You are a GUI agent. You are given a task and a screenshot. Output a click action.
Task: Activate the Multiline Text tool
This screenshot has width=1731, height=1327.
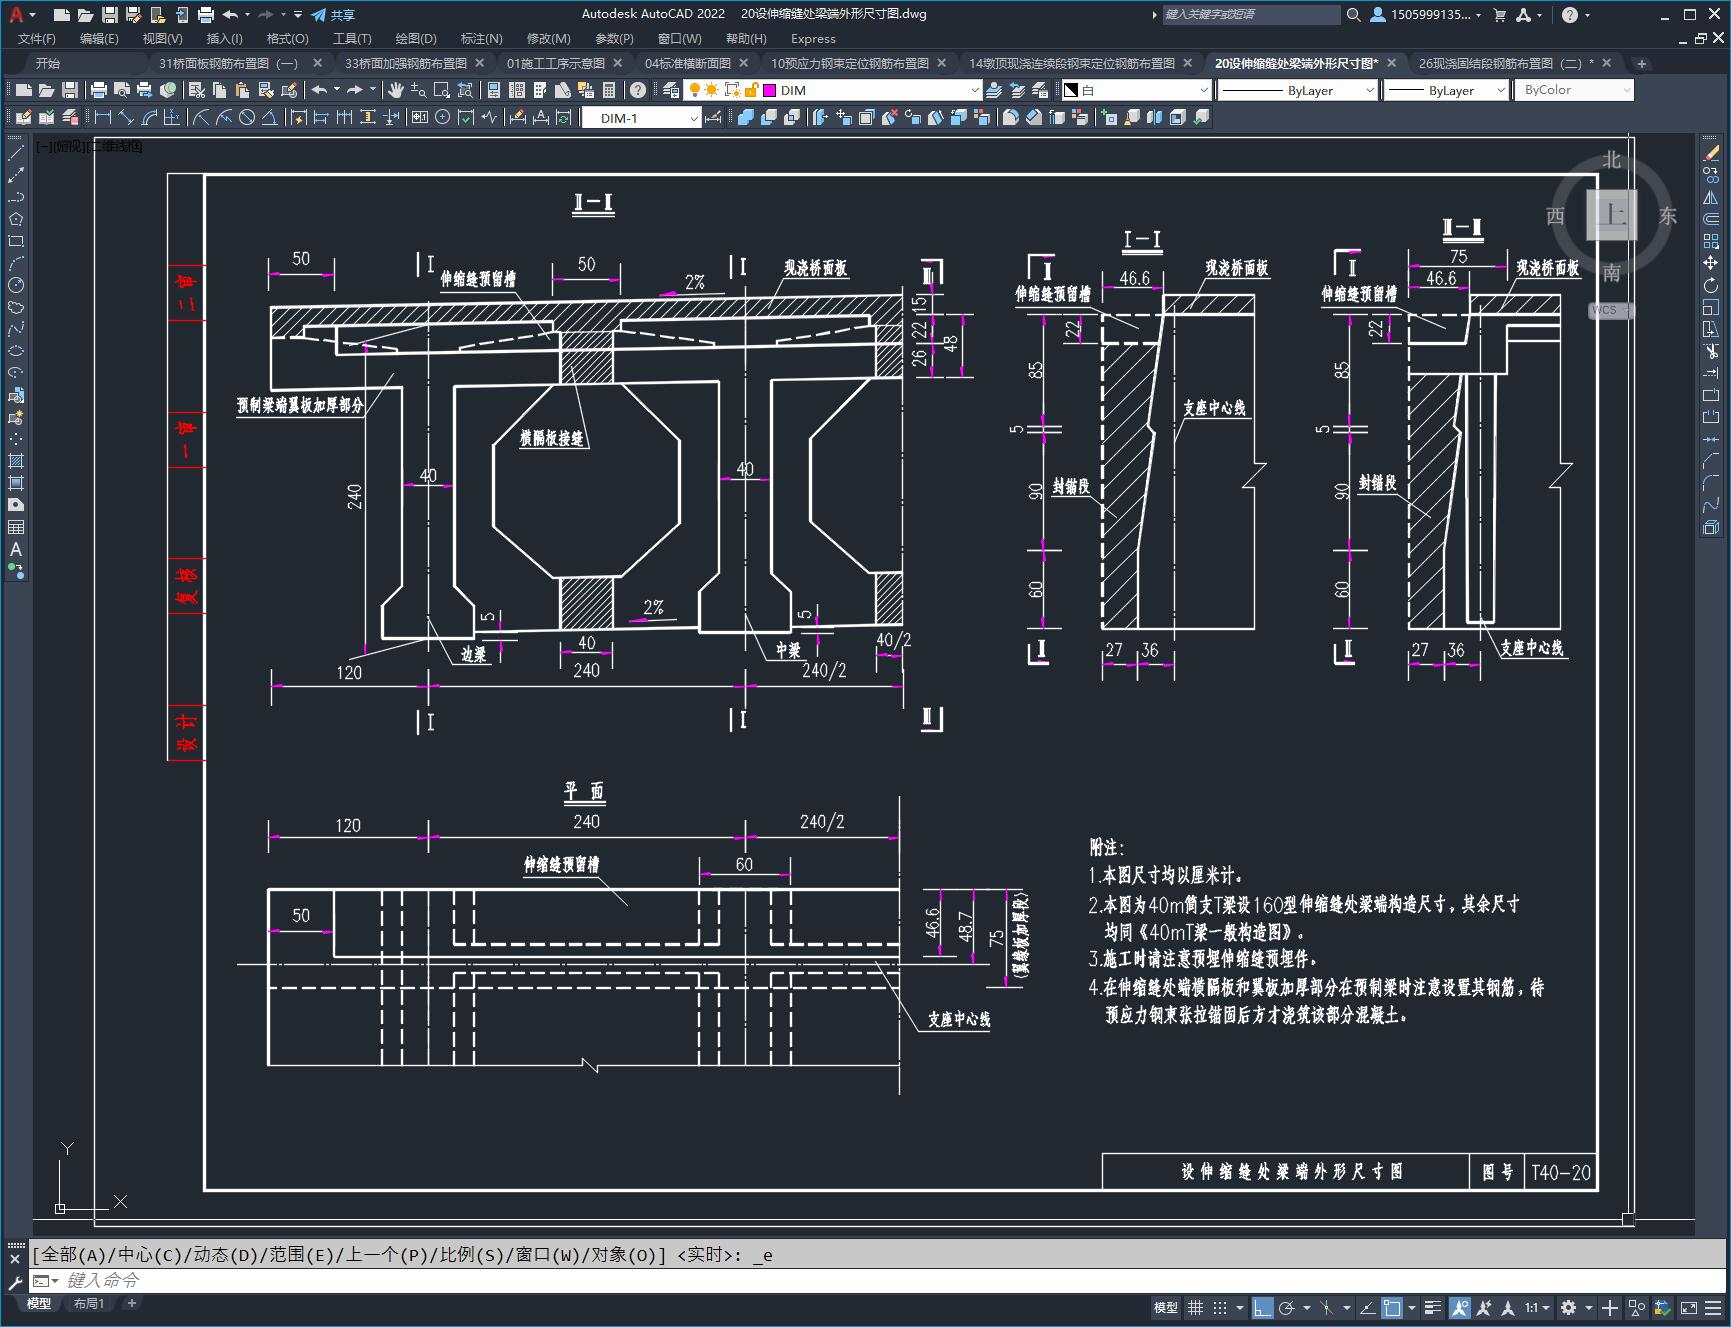(16, 549)
